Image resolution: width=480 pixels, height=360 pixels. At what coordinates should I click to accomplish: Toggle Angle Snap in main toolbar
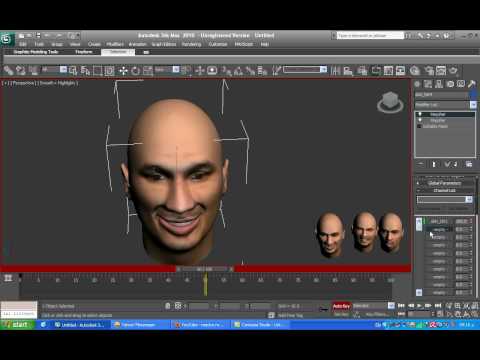[238, 70]
